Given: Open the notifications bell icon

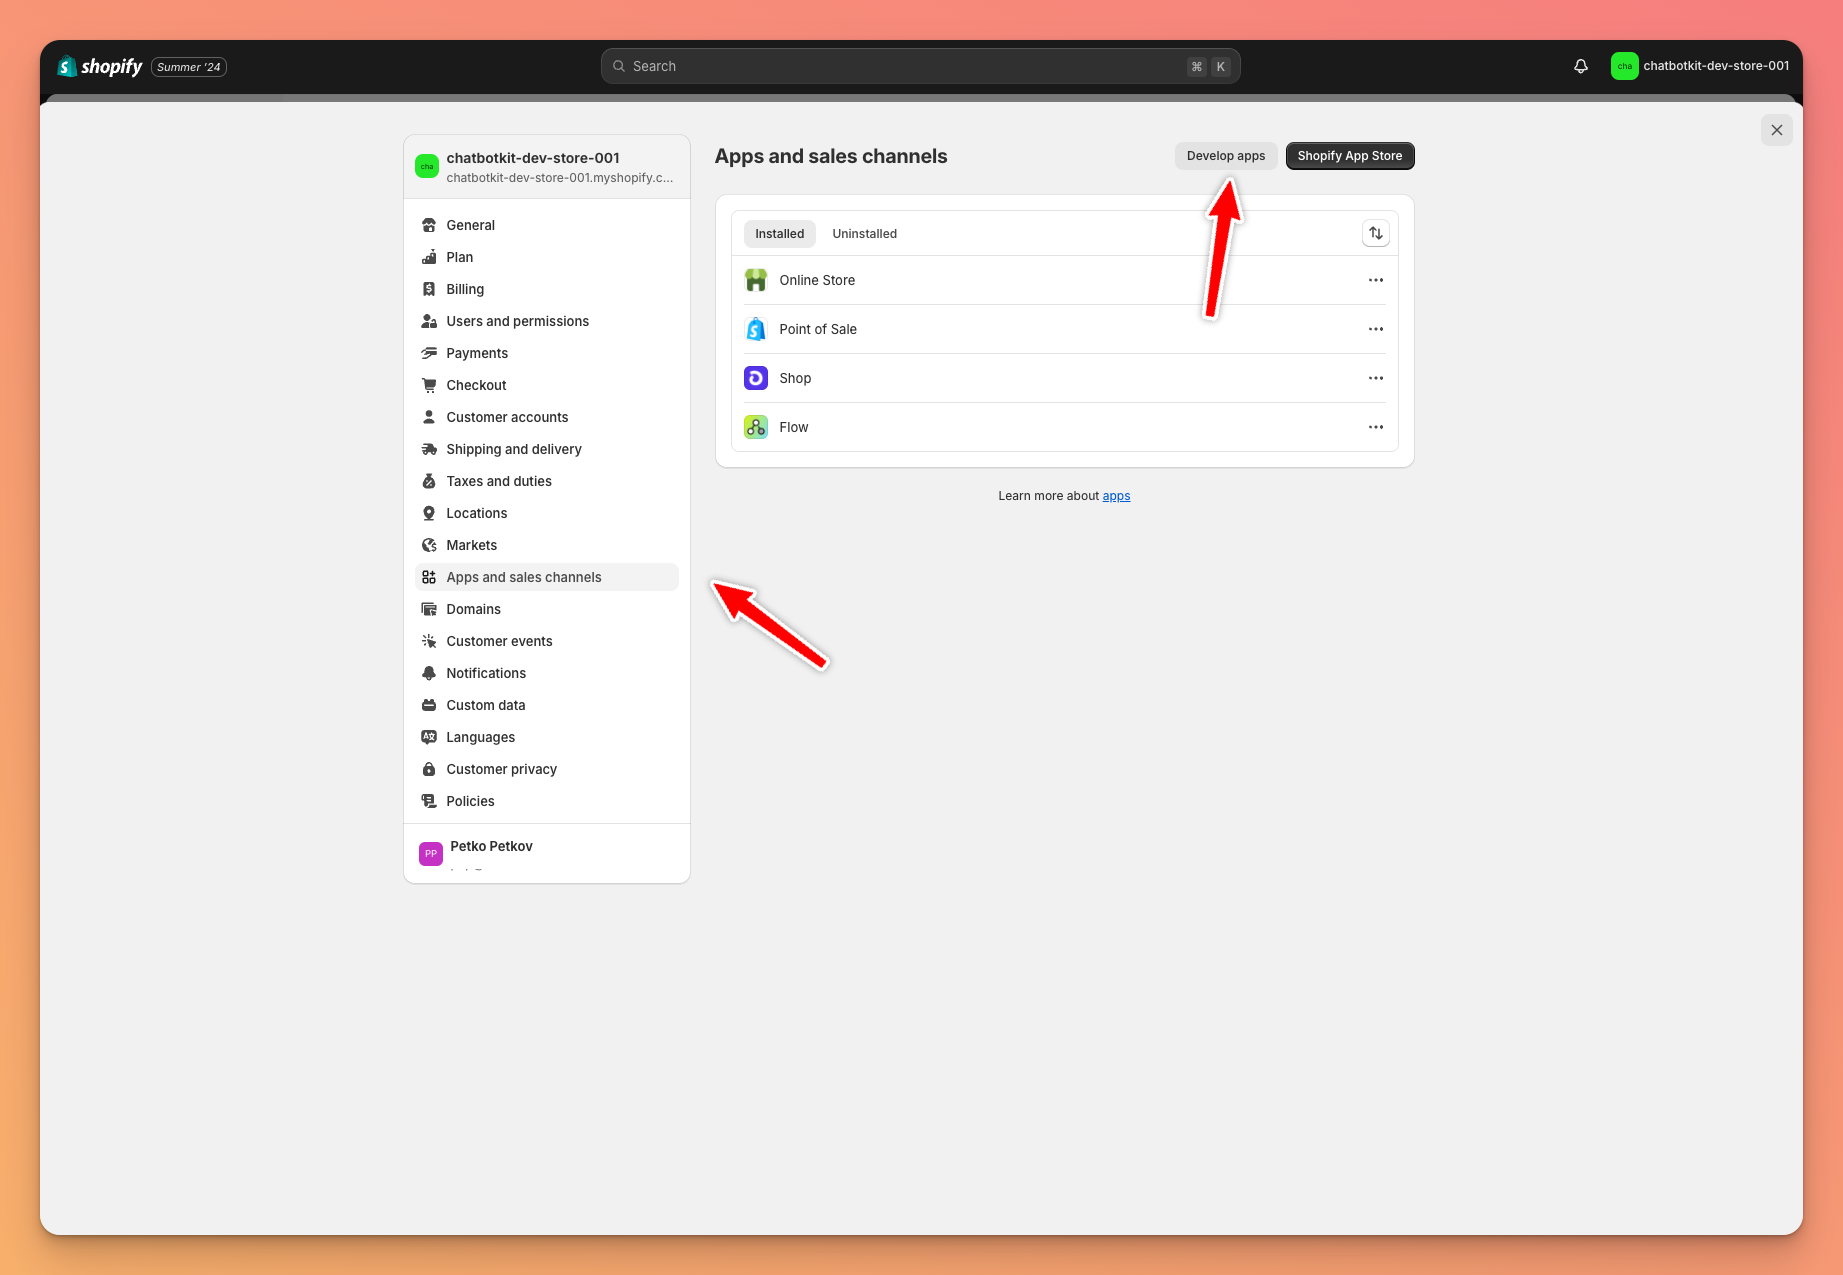Looking at the screenshot, I should click(x=1581, y=66).
